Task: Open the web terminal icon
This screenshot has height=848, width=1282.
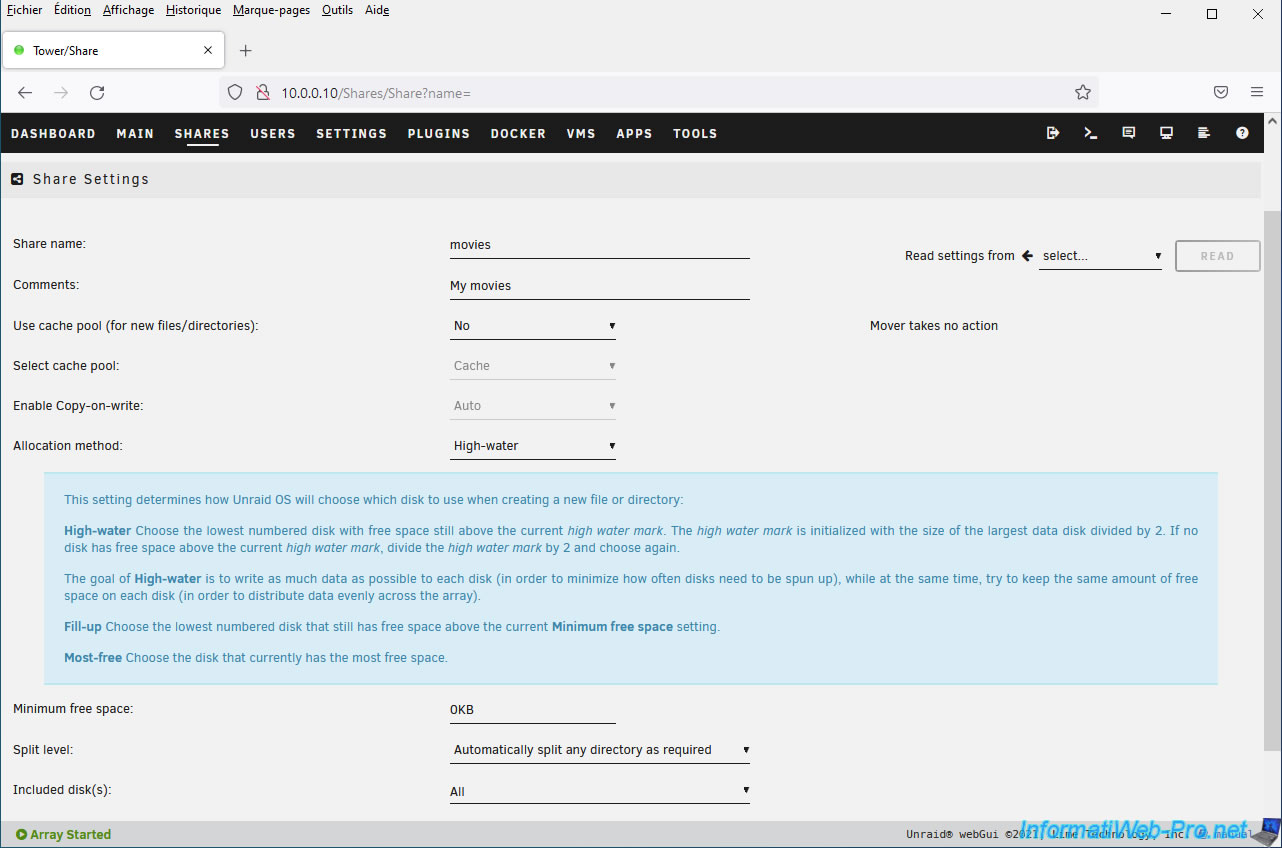Action: point(1091,133)
